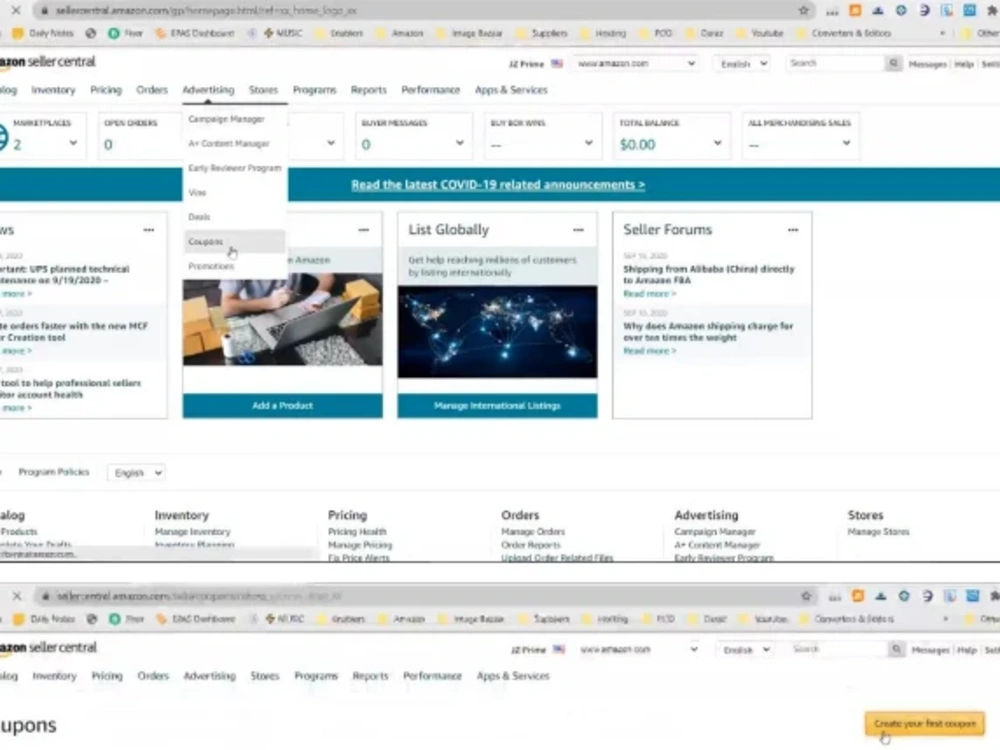This screenshot has height=750, width=1000.
Task: Open the Suppliers bookmark folder in top window
Action: click(543, 33)
